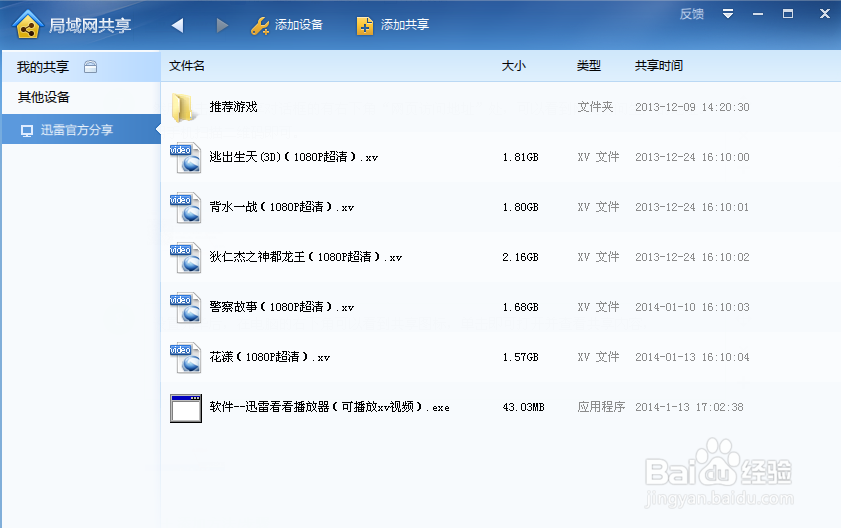
Task: Select file 软件--迅雷看看播放器(可播放xv视频).exe
Action: click(329, 407)
